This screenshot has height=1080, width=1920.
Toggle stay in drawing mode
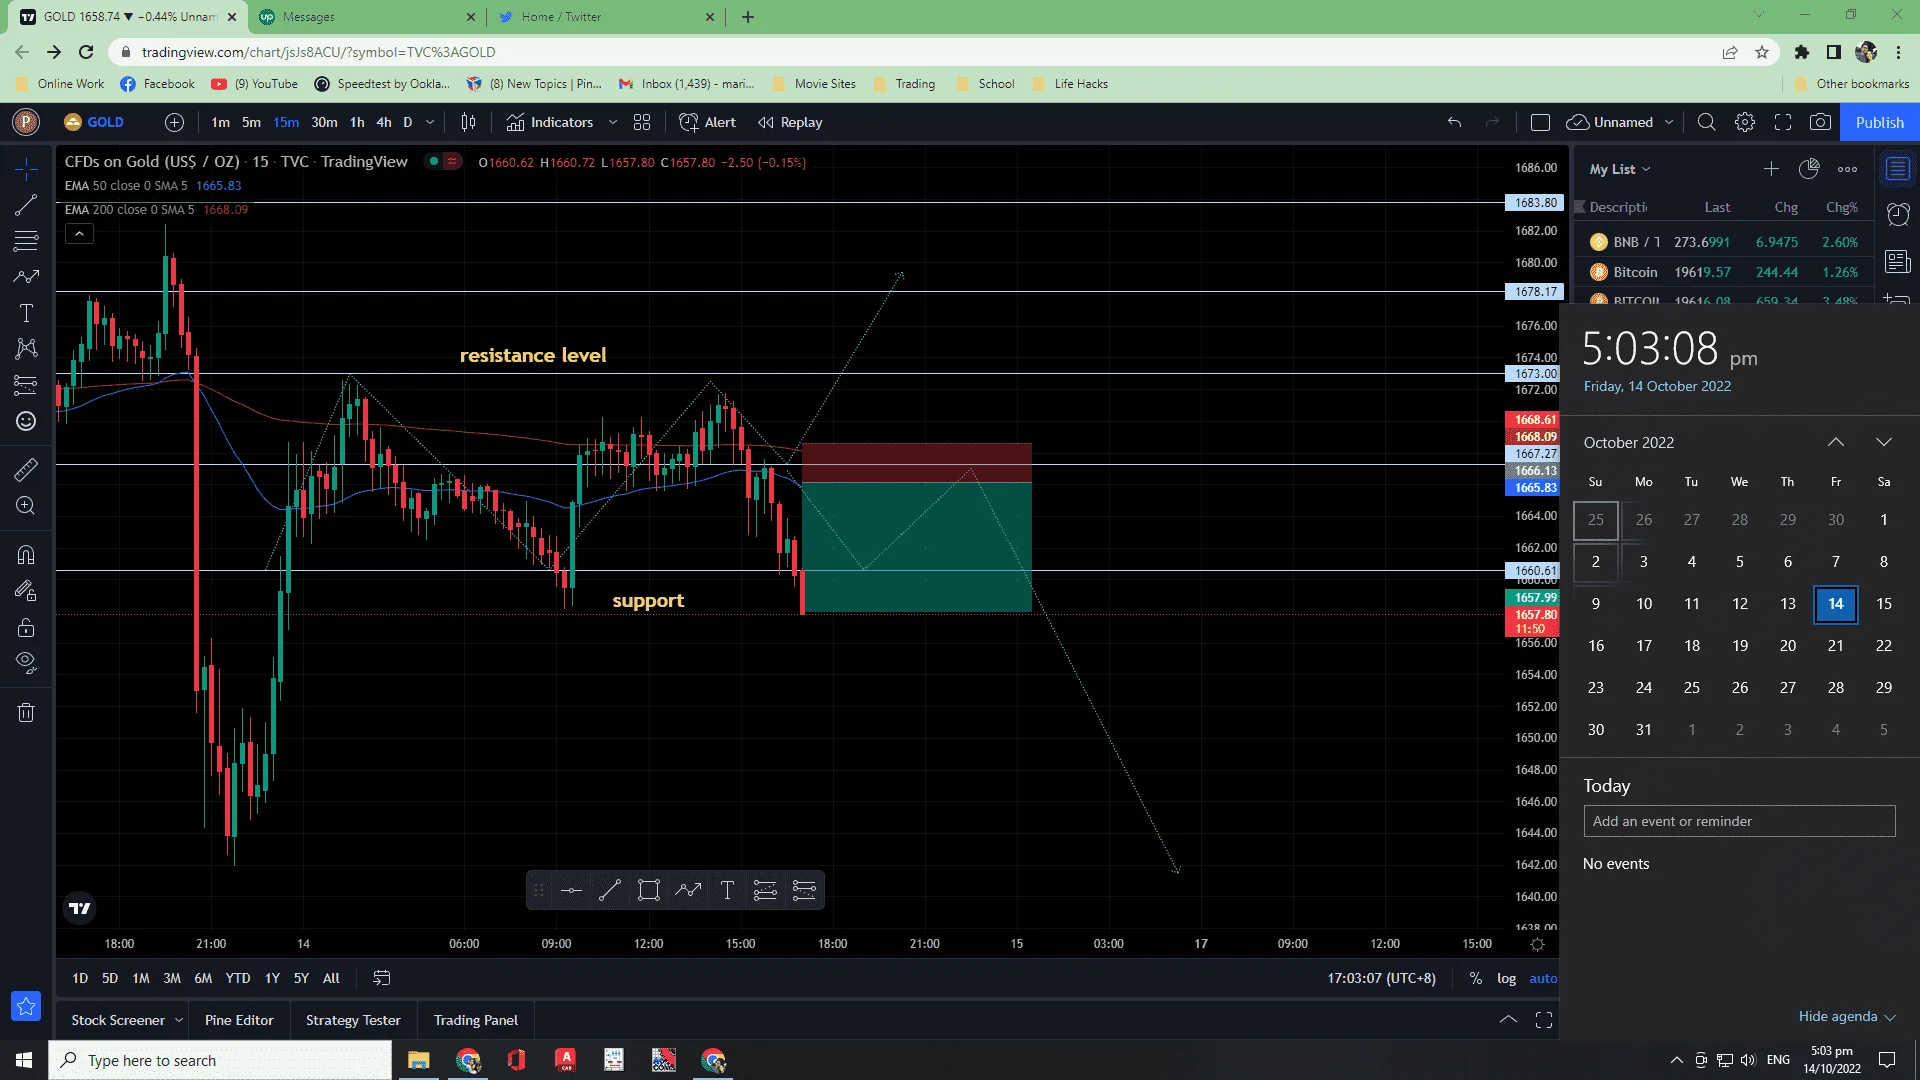coord(26,591)
